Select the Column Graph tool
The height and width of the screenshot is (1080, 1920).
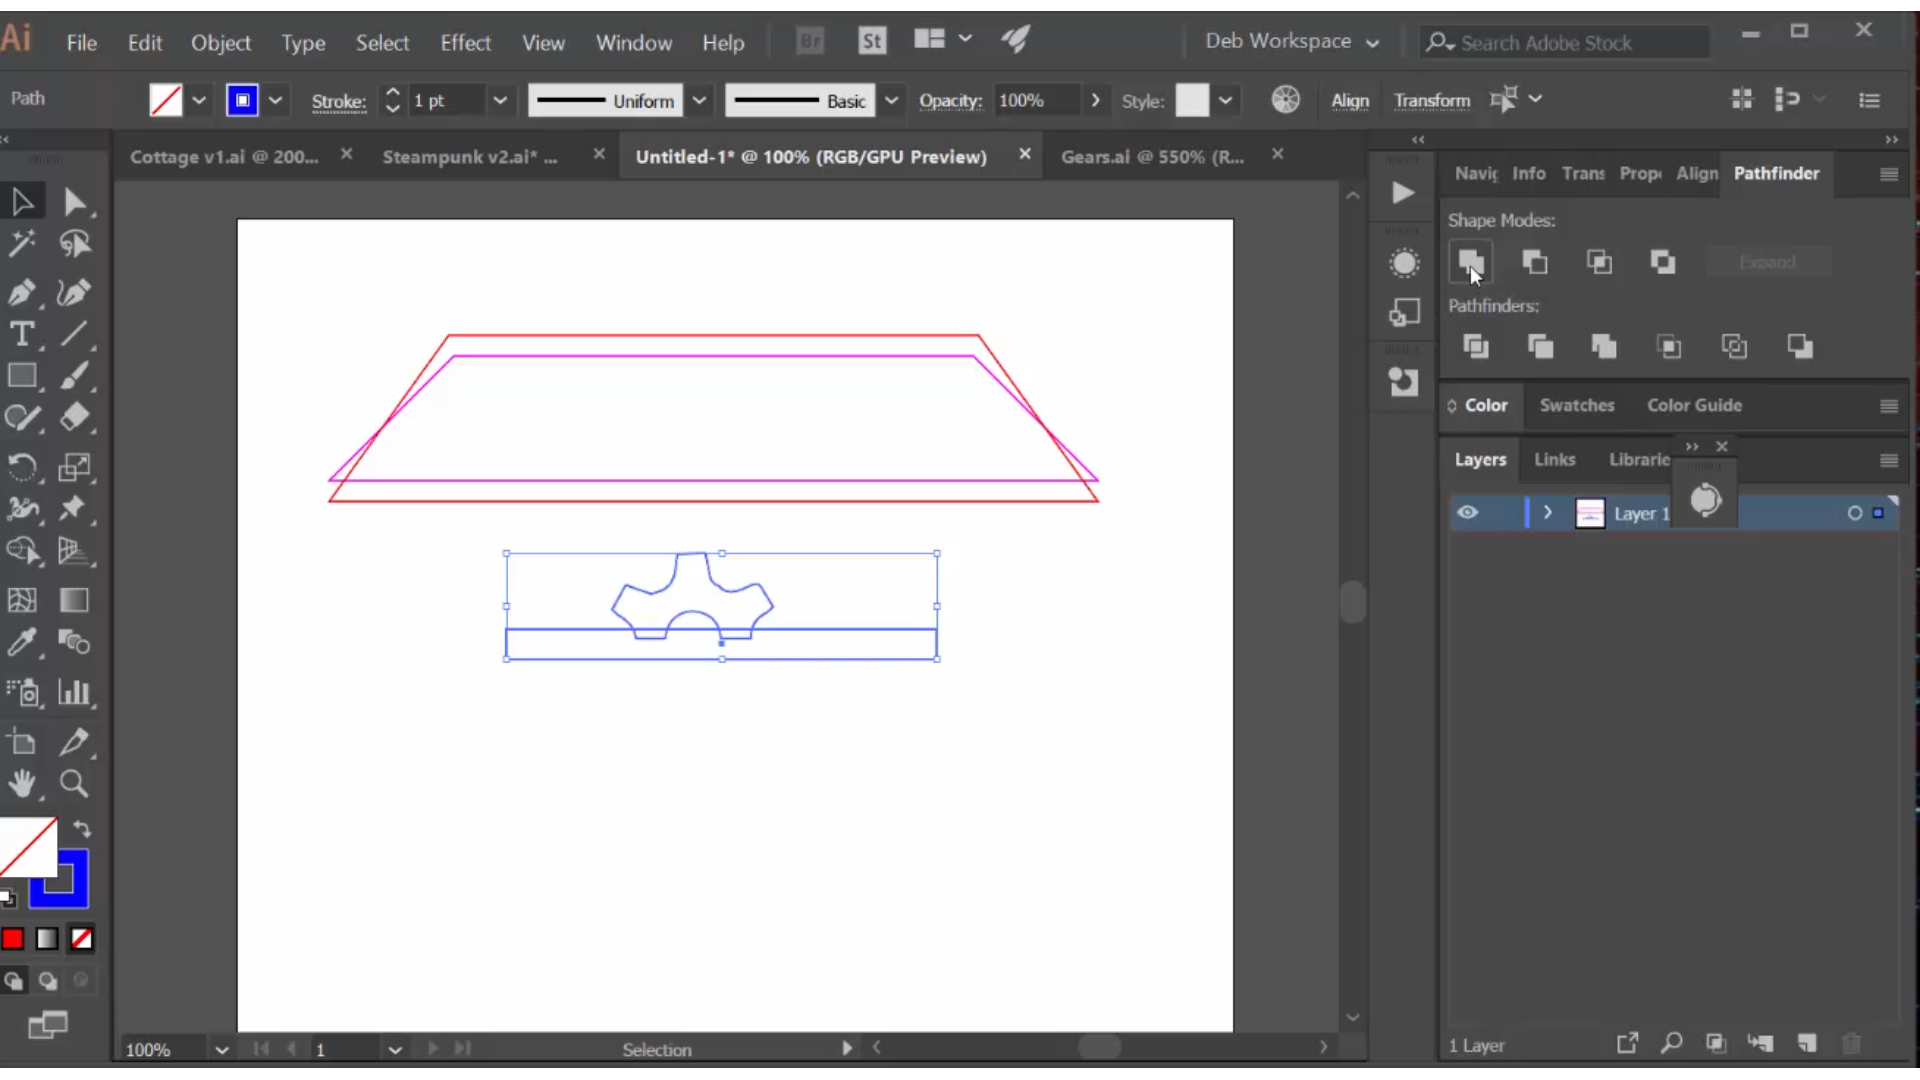[75, 692]
